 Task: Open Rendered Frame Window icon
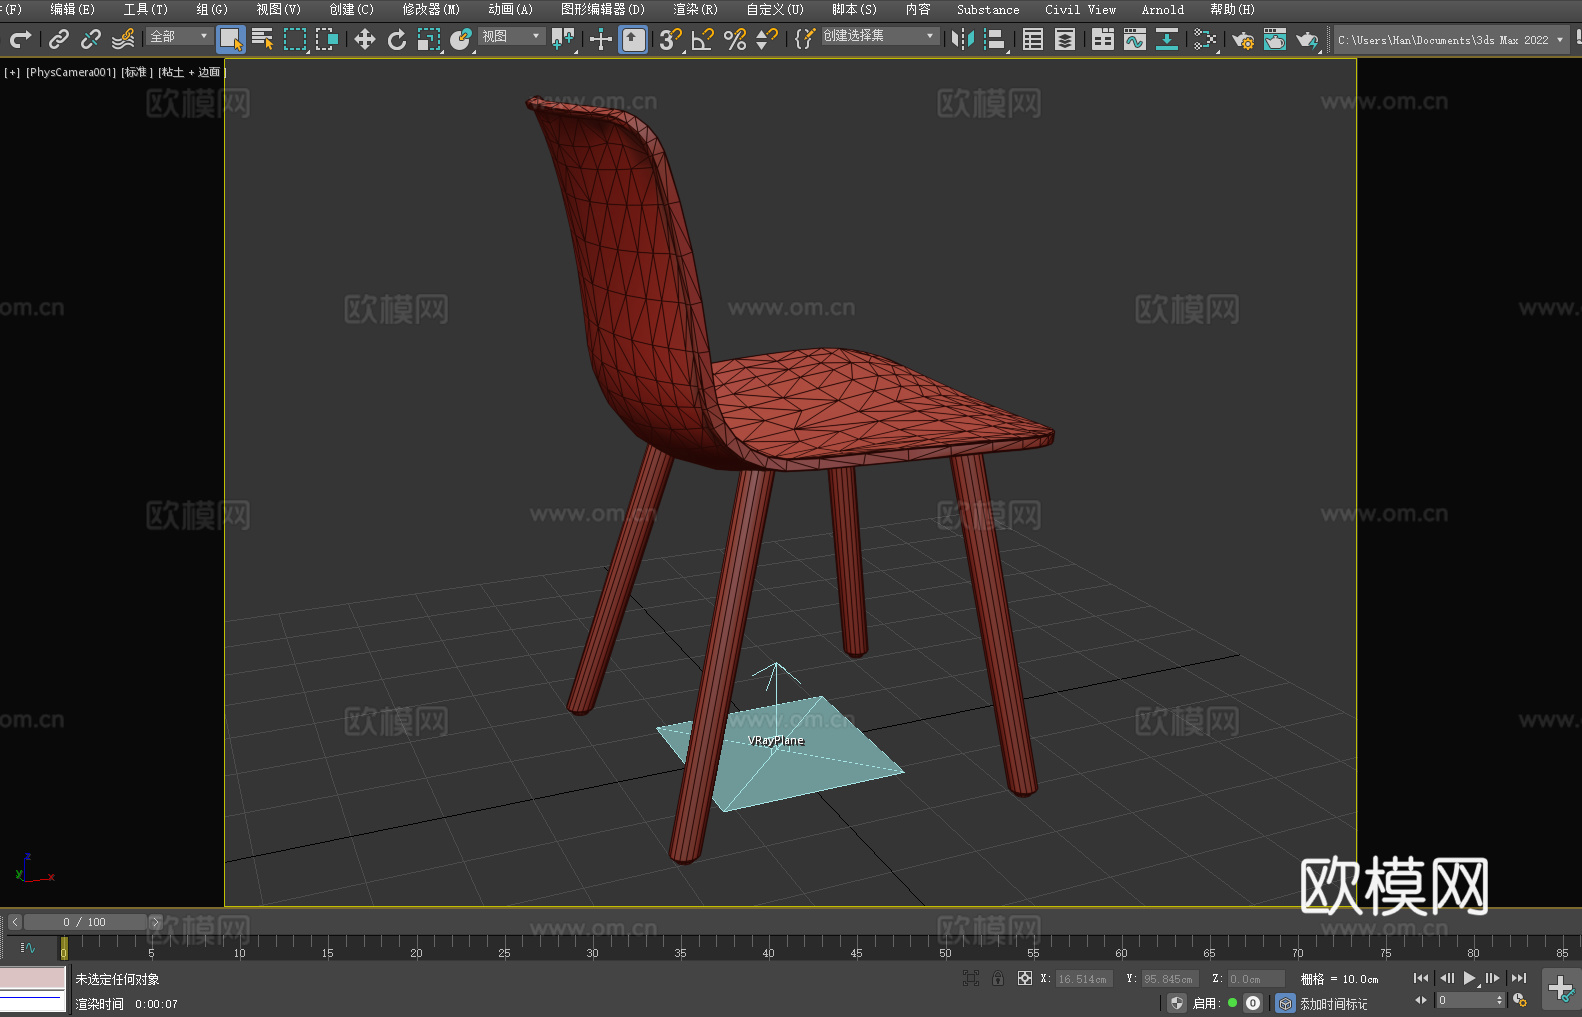pos(1275,39)
